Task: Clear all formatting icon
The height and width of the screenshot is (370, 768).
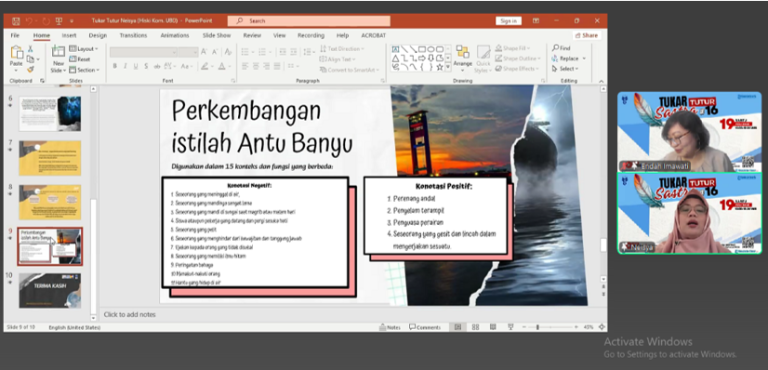Action: tap(228, 52)
